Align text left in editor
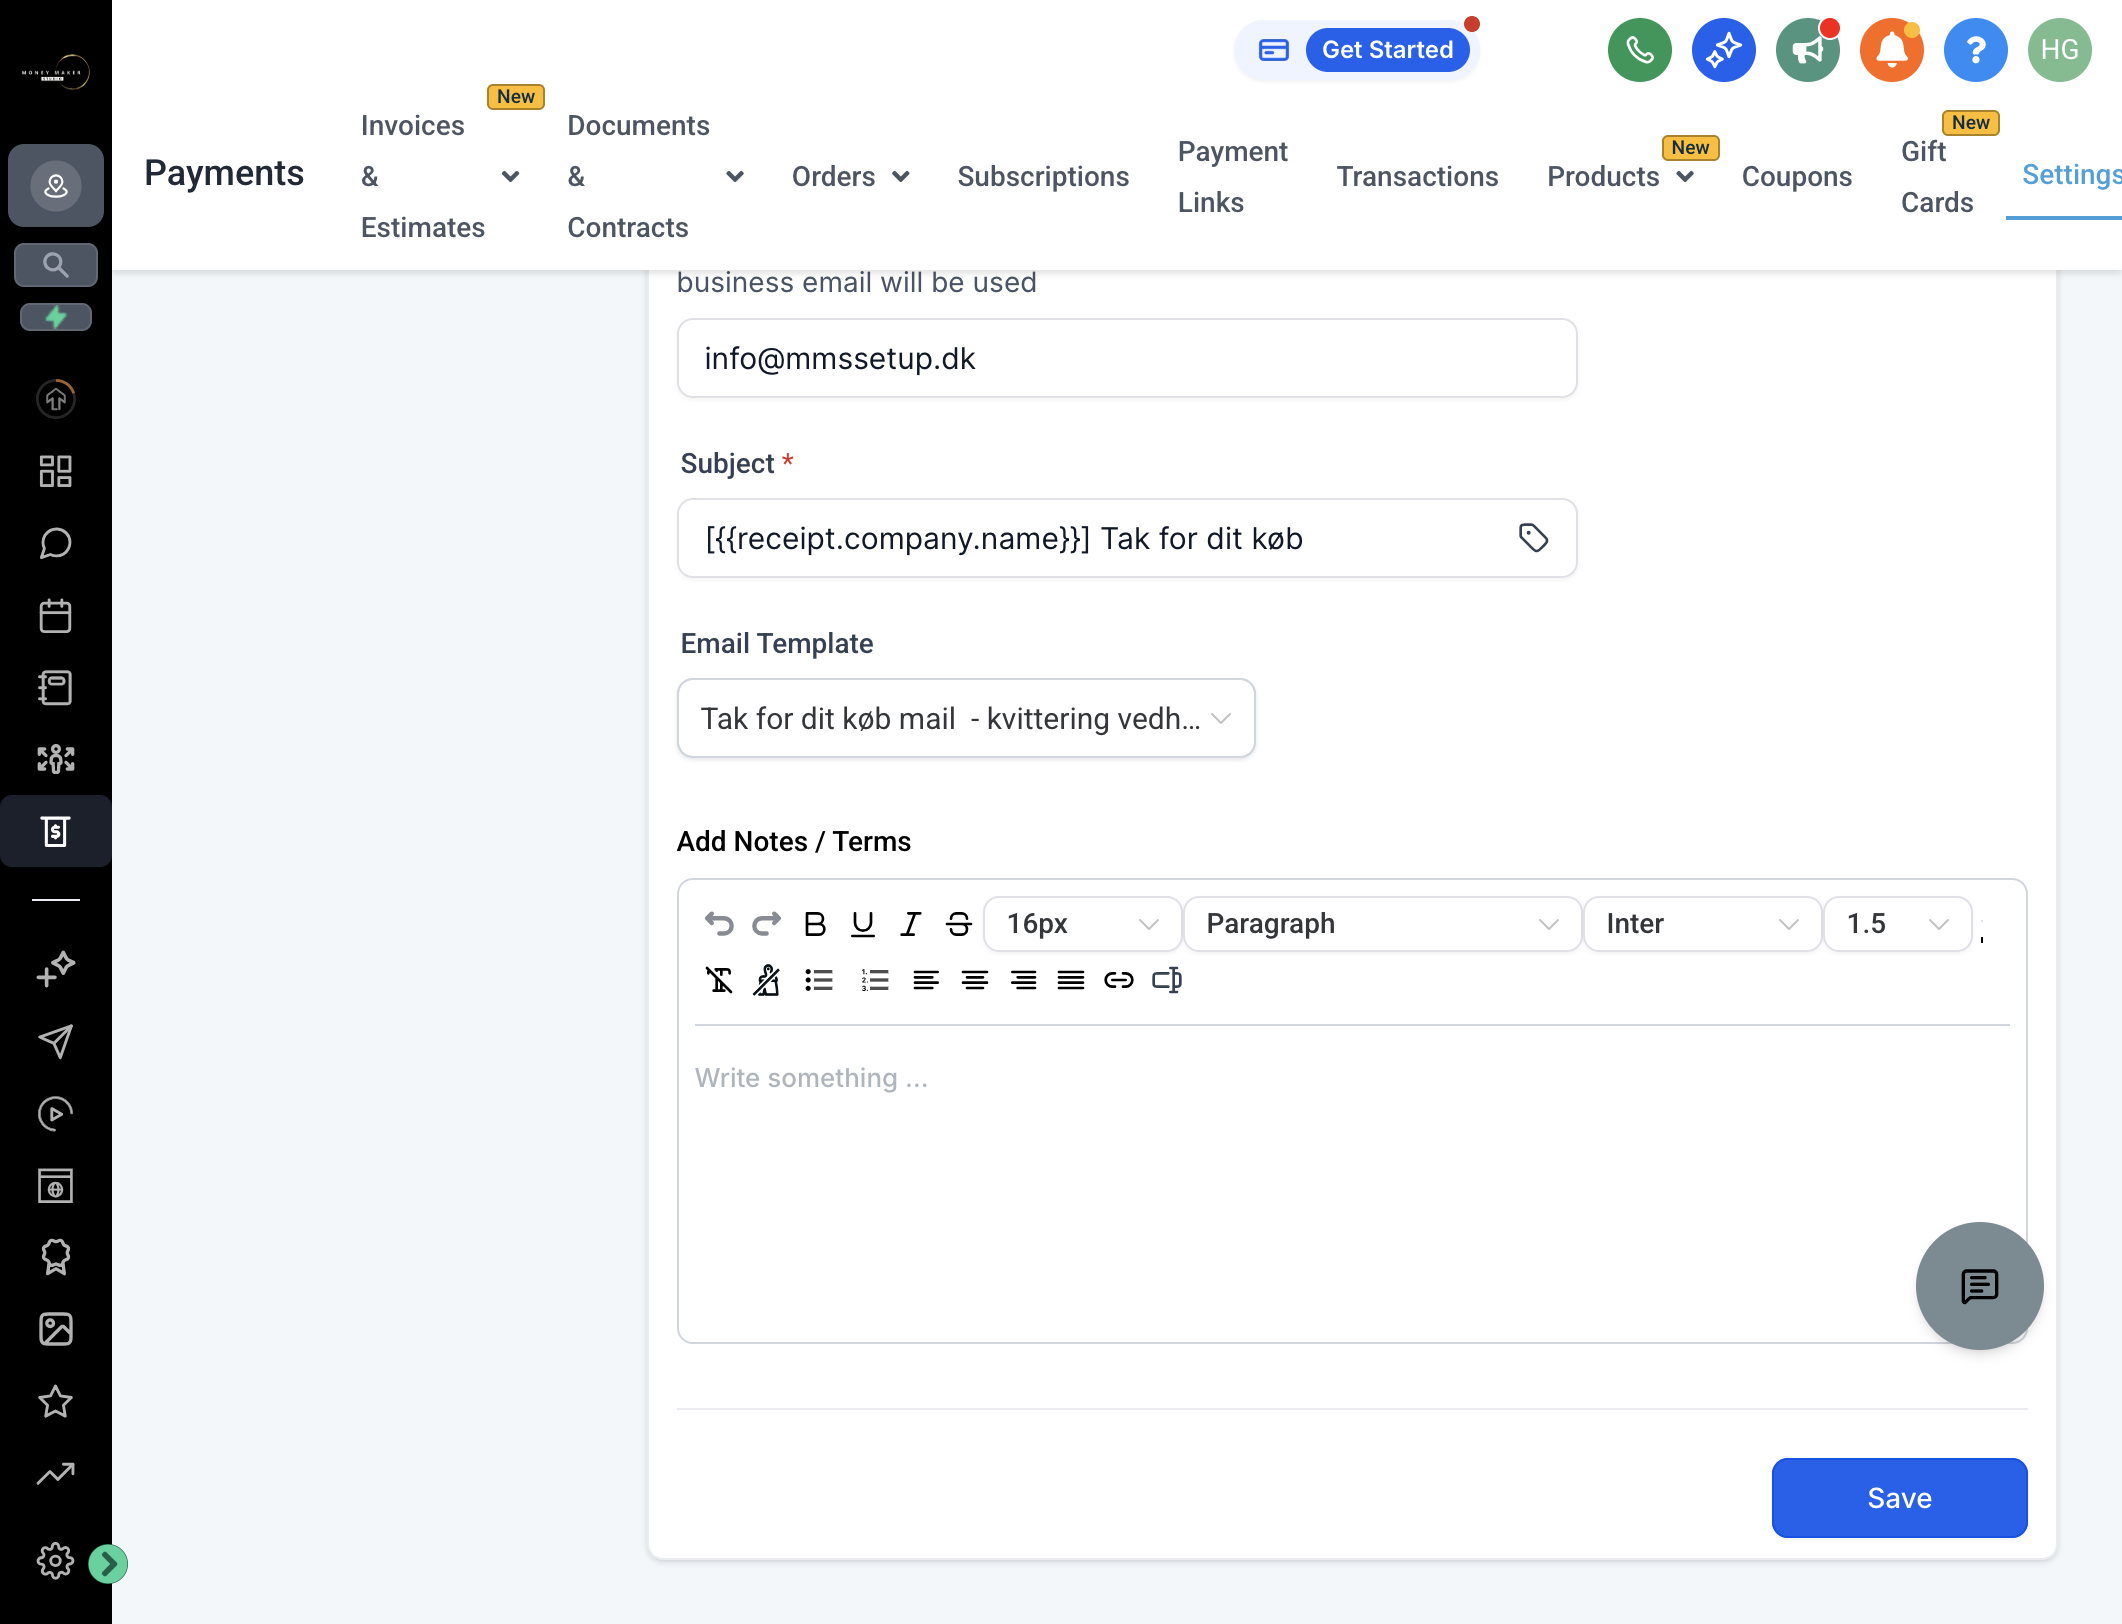This screenshot has height=1624, width=2122. 926,980
